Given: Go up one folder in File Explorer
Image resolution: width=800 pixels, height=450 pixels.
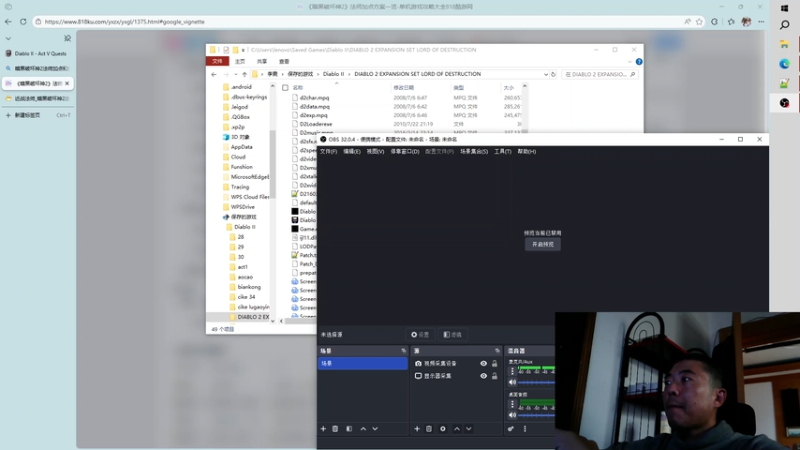Looking at the screenshot, I should coord(244,74).
